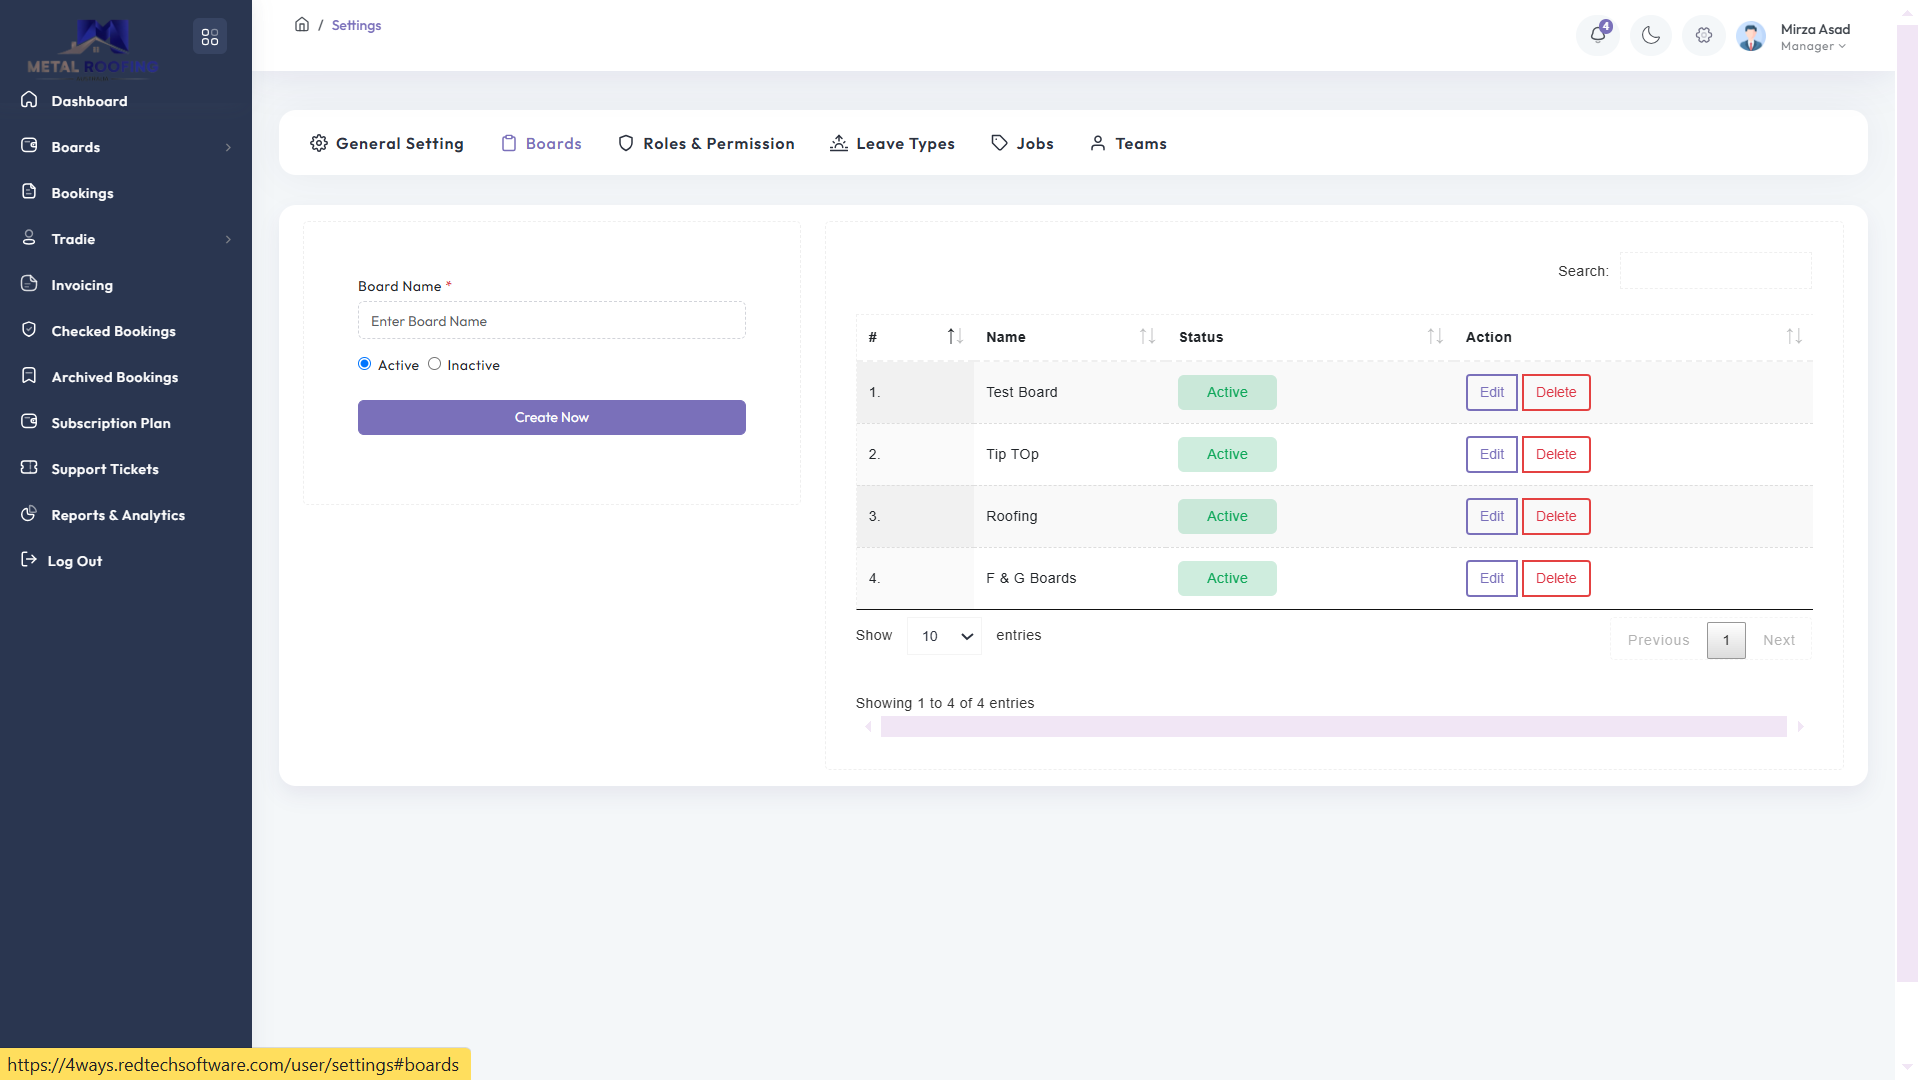Open the notifications bell icon
This screenshot has width=1920, height=1080.
(x=1597, y=35)
